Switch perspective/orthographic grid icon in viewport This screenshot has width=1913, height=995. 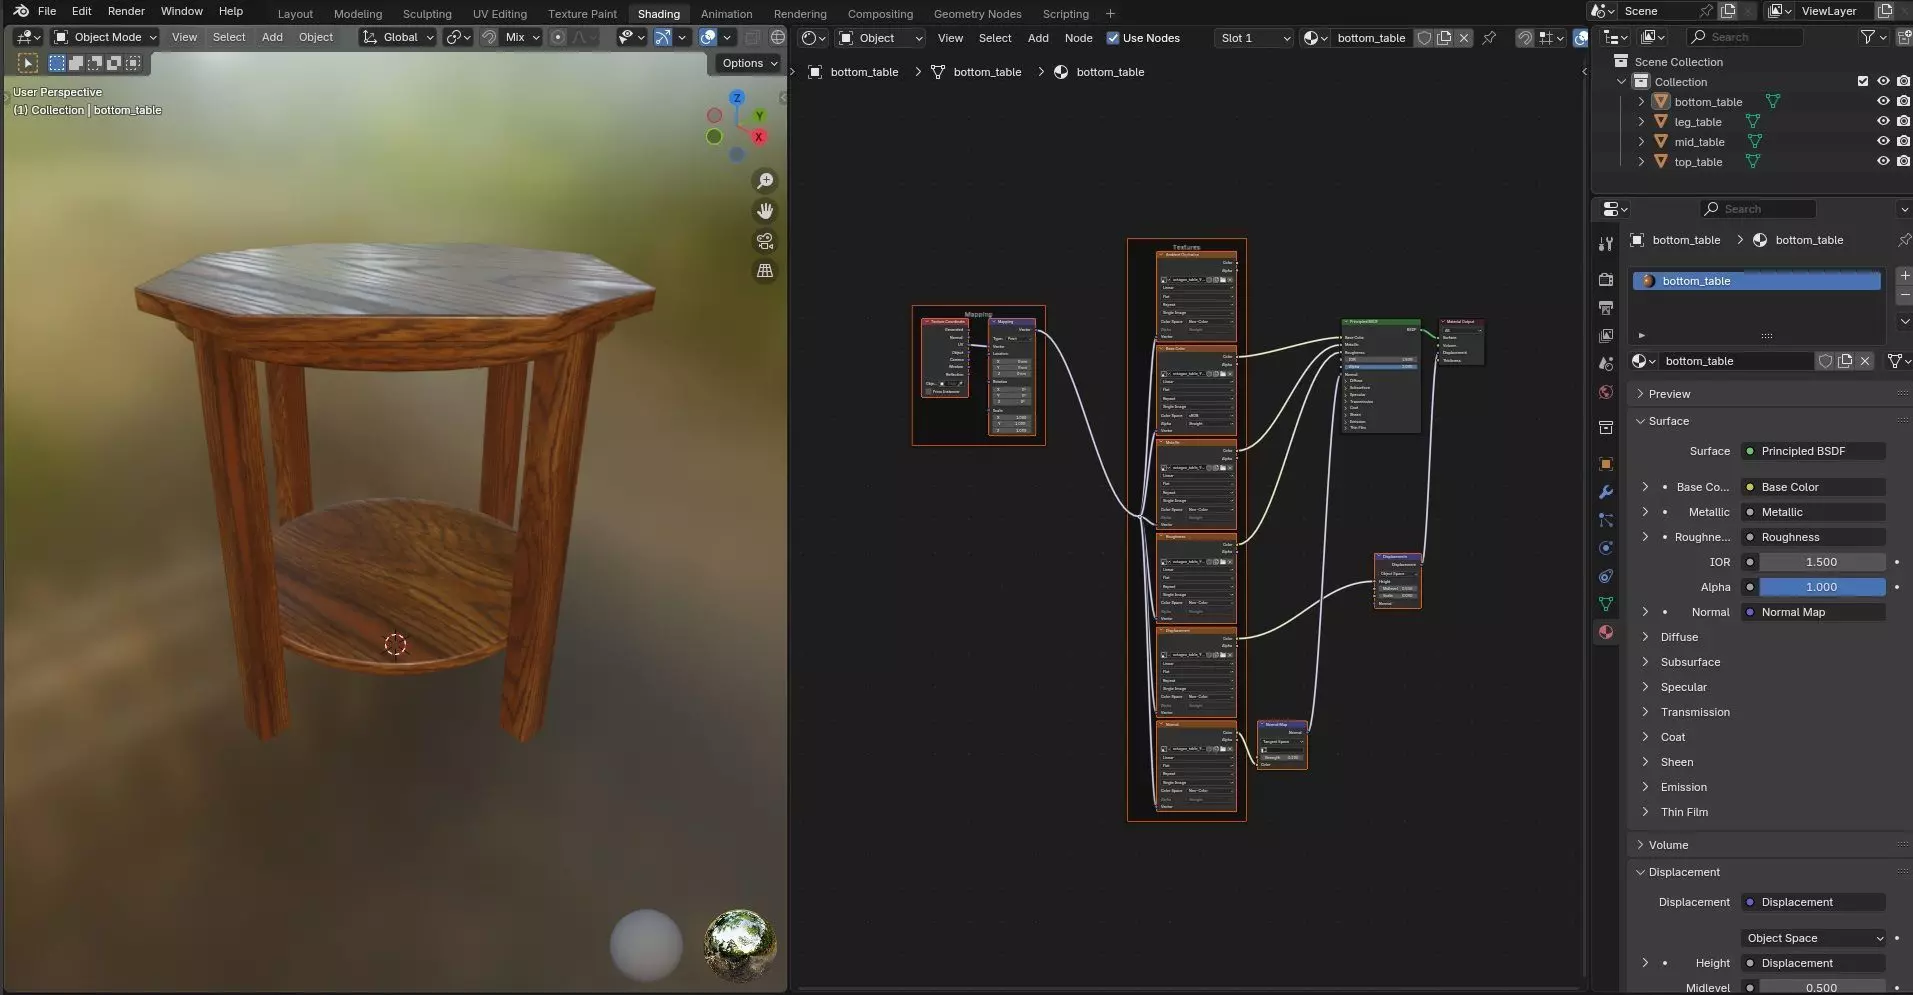[765, 271]
